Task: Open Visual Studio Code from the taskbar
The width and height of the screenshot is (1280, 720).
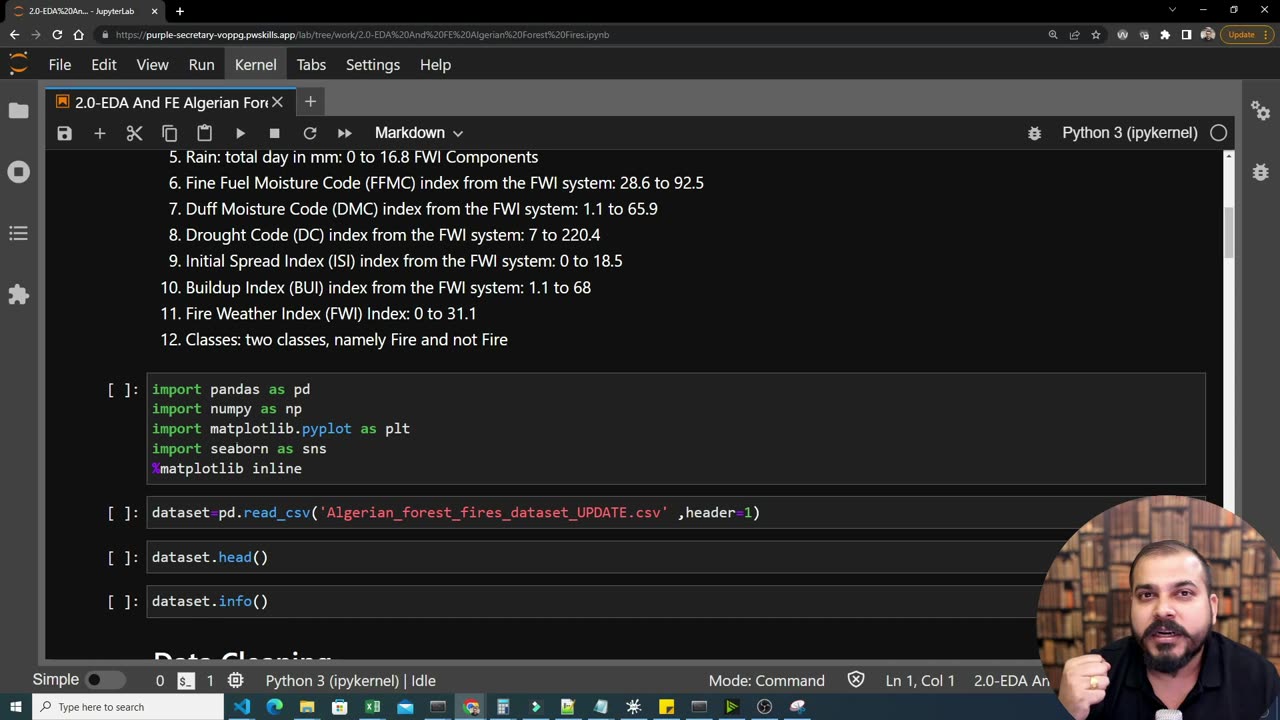Action: pyautogui.click(x=242, y=707)
